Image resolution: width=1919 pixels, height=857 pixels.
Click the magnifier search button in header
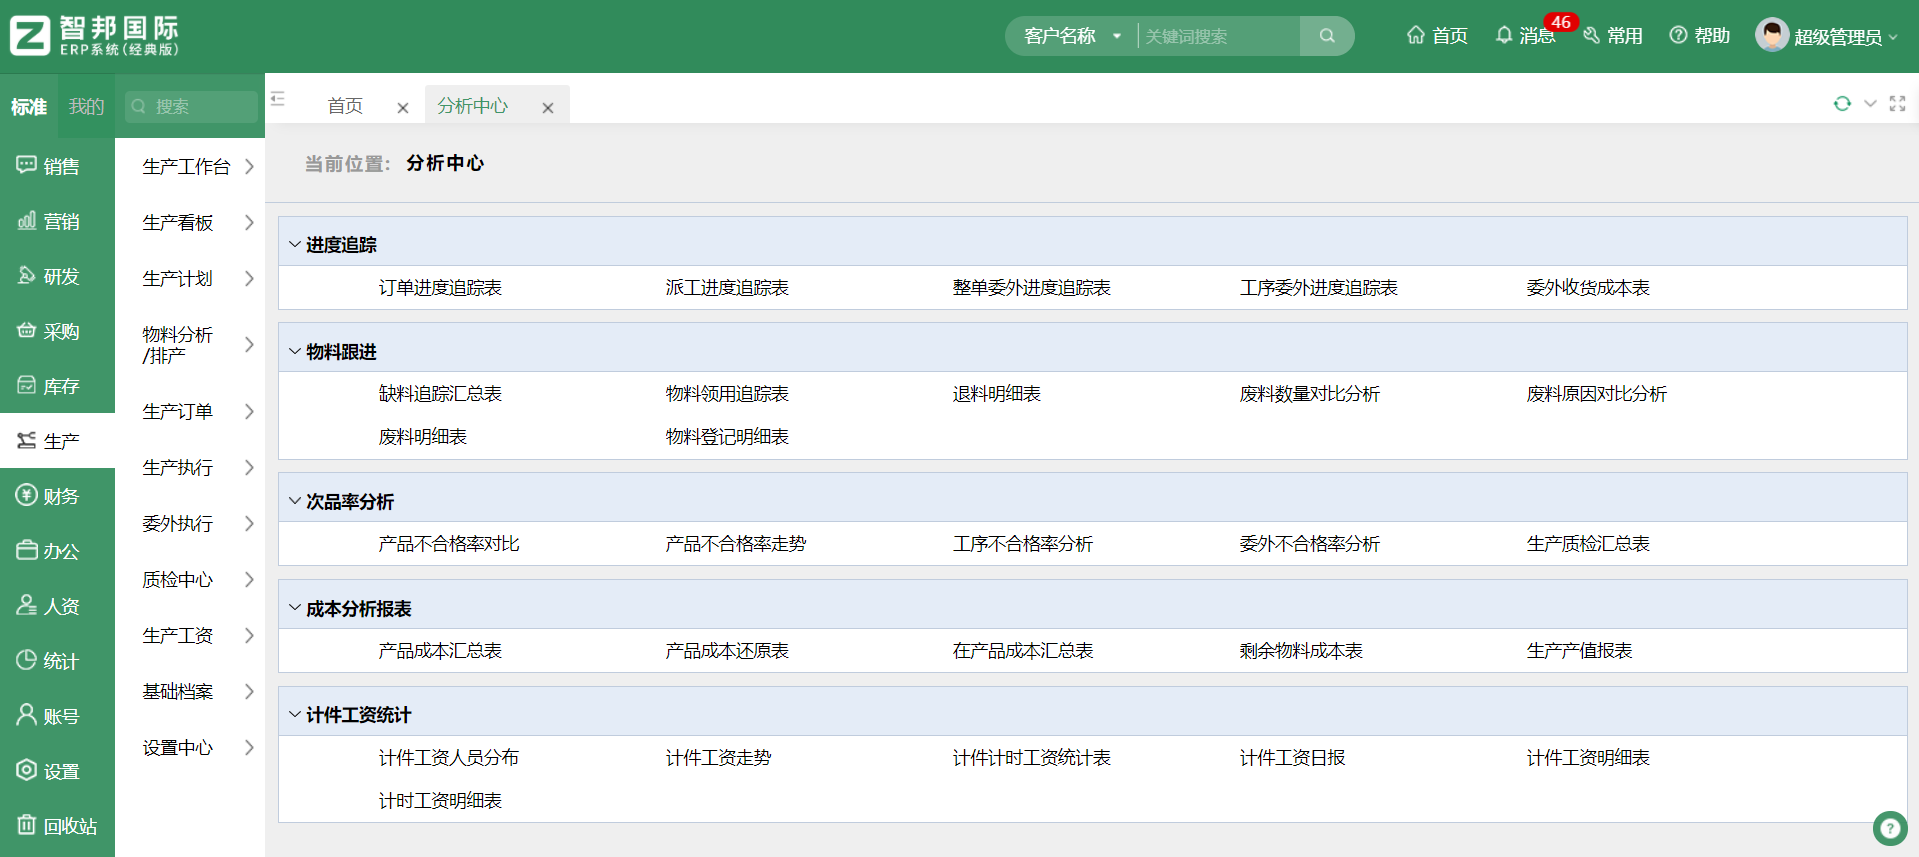pyautogui.click(x=1327, y=36)
